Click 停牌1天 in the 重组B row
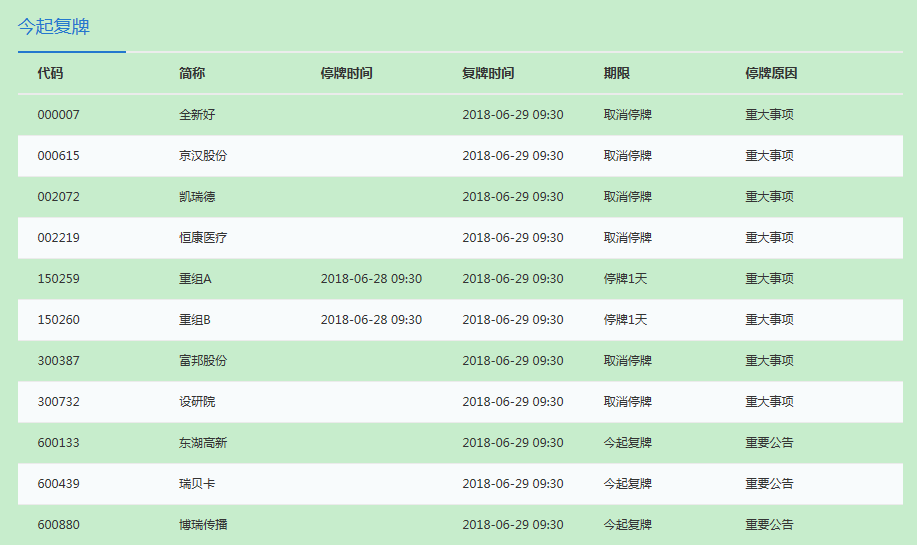917x545 pixels. (625, 320)
